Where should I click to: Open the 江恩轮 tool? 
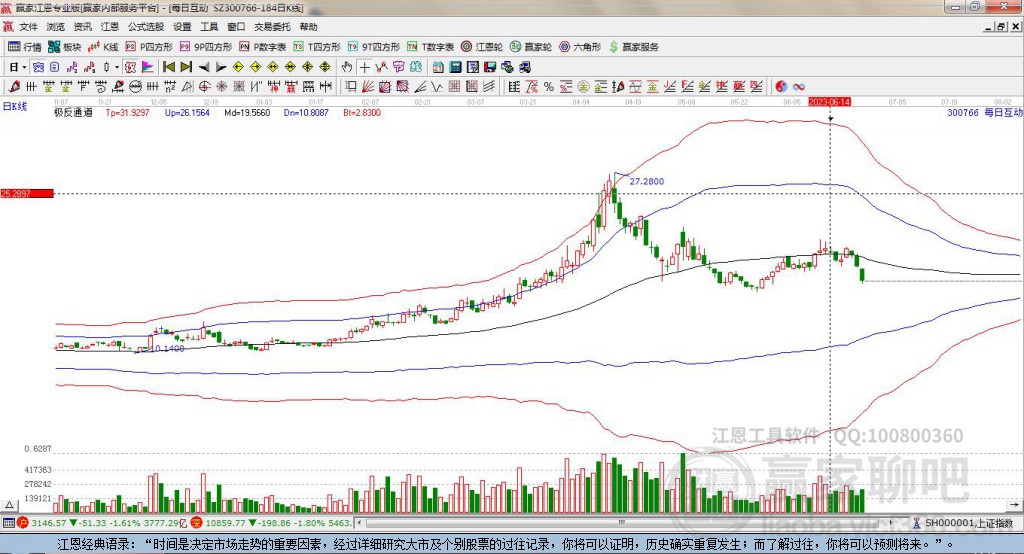[482, 47]
